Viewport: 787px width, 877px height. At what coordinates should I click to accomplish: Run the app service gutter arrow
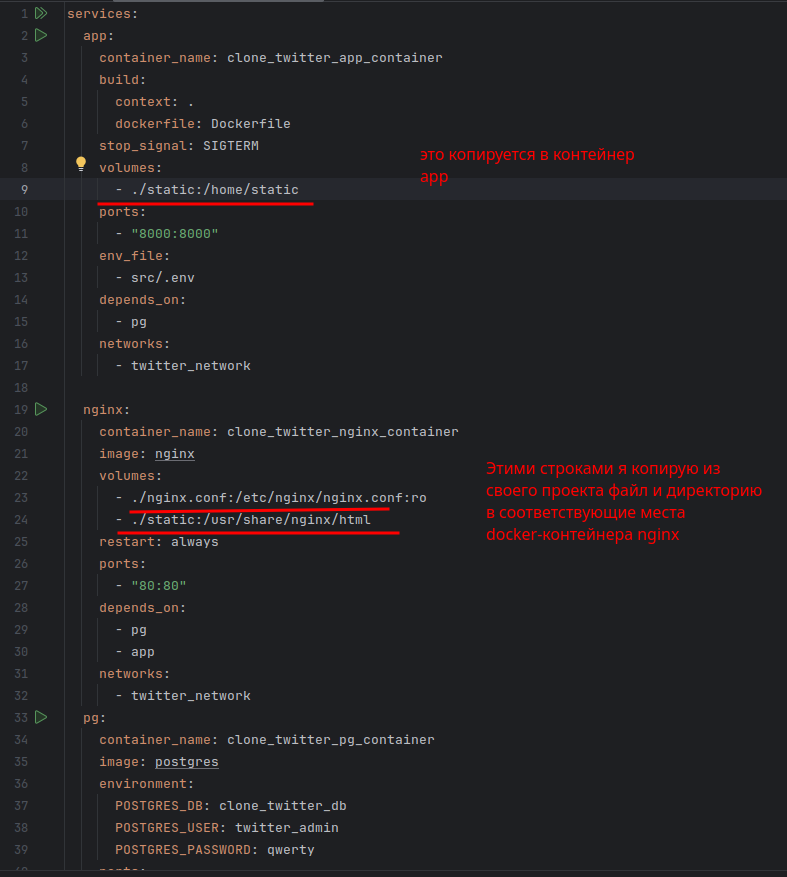(41, 35)
